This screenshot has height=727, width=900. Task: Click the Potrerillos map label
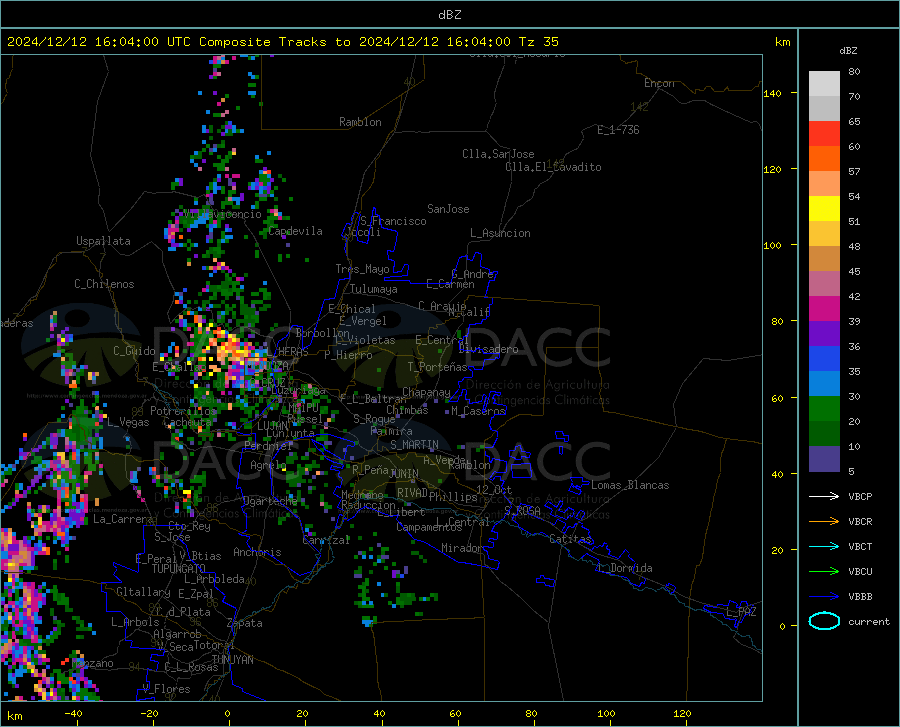183,411
